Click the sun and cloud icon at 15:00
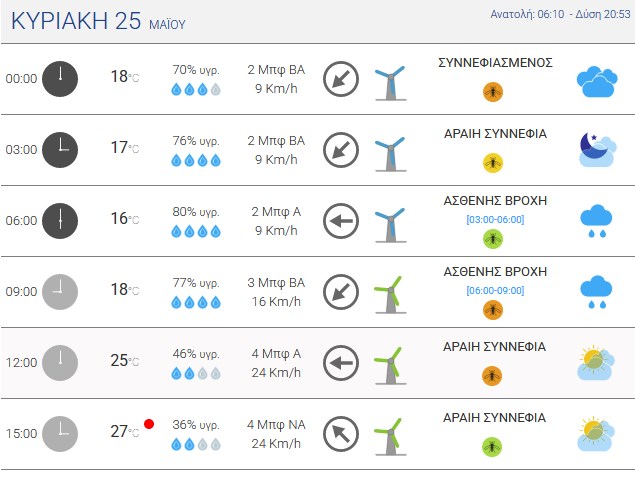Image resolution: width=635 pixels, height=477 pixels. (x=596, y=434)
